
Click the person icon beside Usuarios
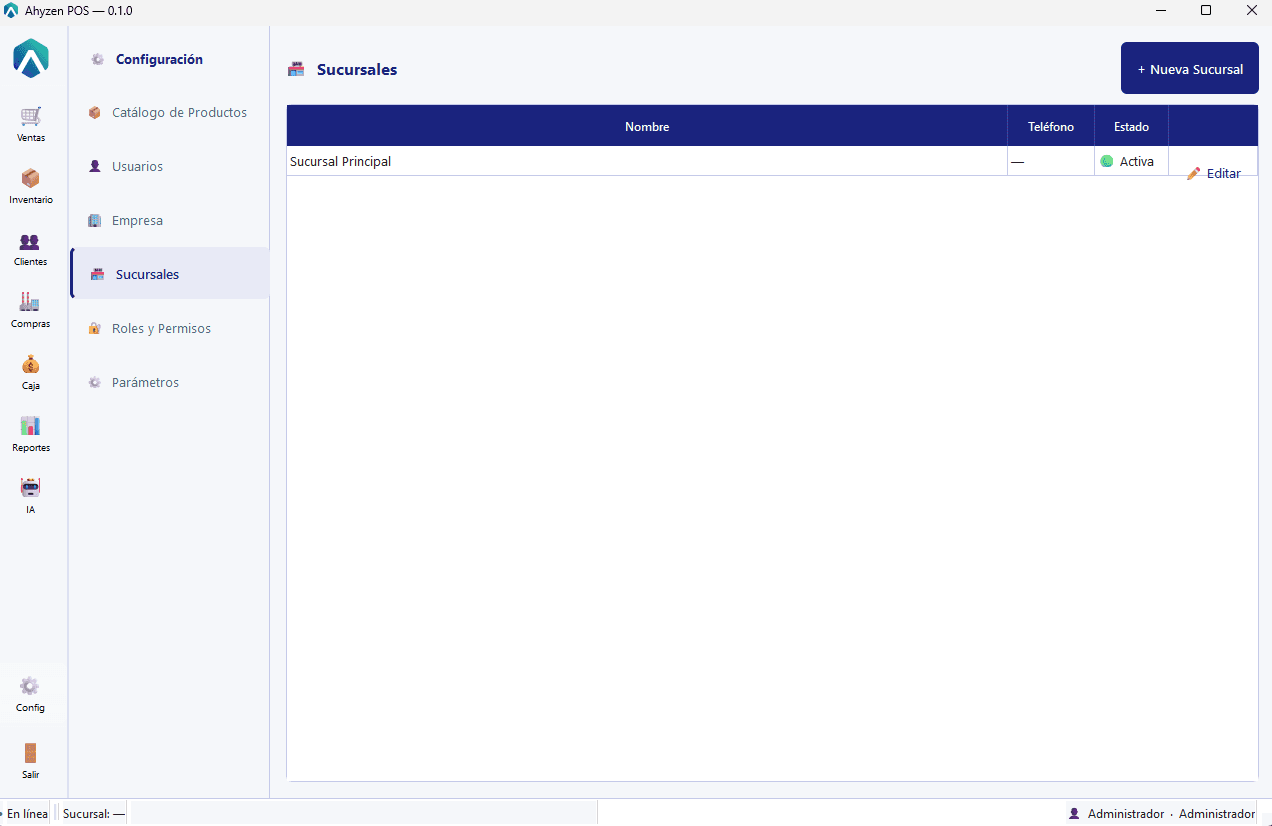tap(95, 167)
